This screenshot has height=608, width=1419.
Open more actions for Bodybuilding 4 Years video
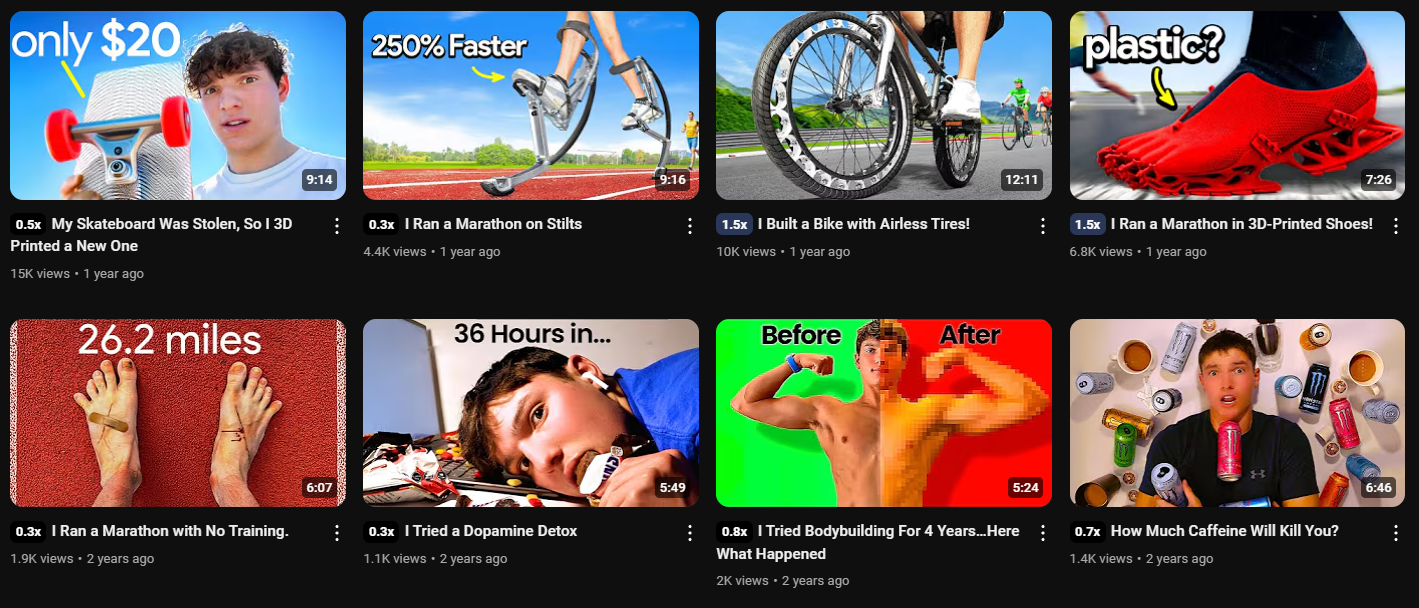click(1043, 532)
